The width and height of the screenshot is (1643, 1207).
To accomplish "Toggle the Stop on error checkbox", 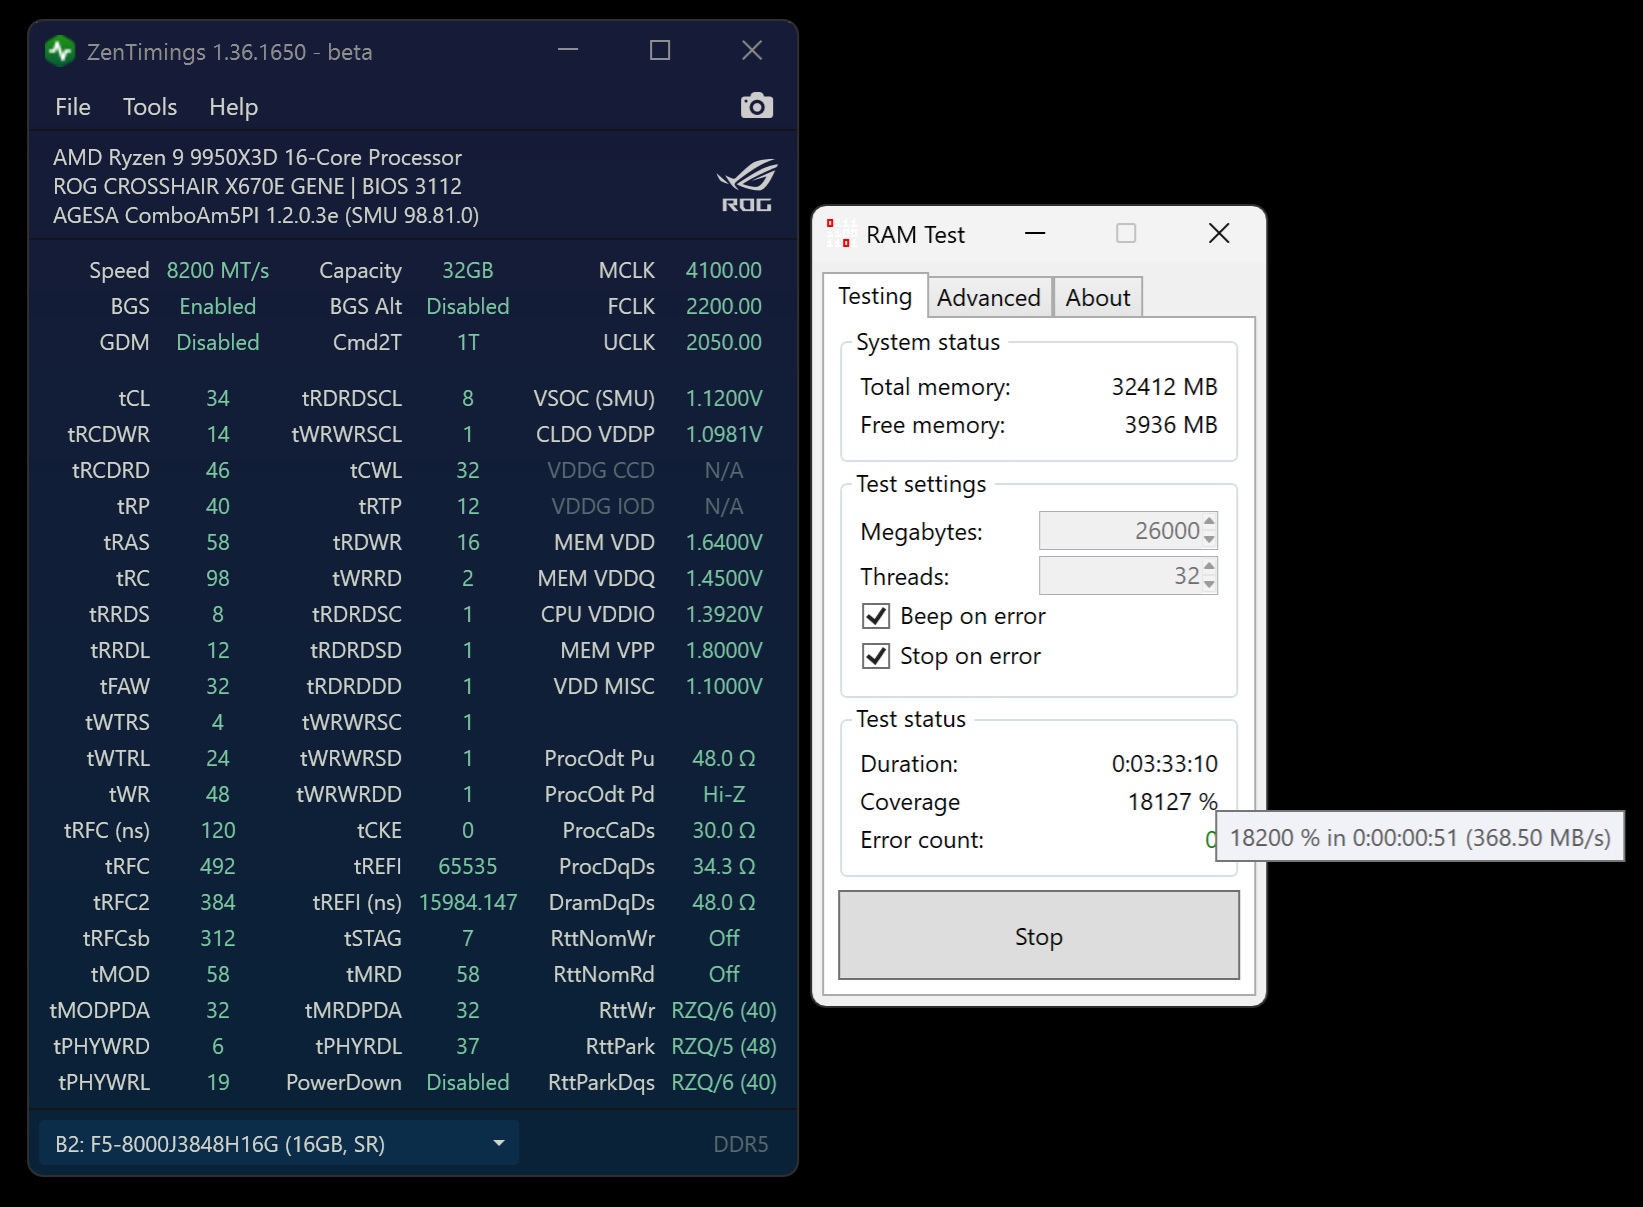I will click(876, 656).
